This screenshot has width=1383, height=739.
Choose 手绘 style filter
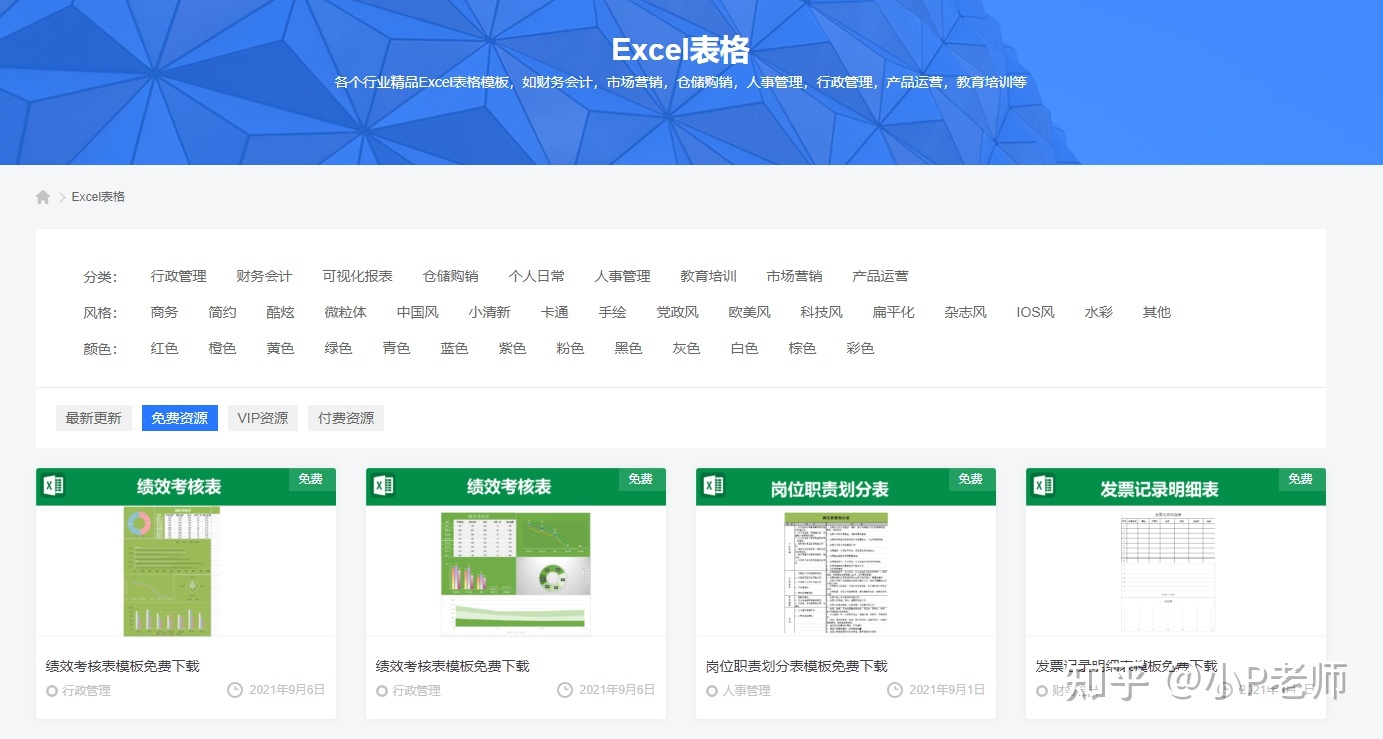point(613,312)
